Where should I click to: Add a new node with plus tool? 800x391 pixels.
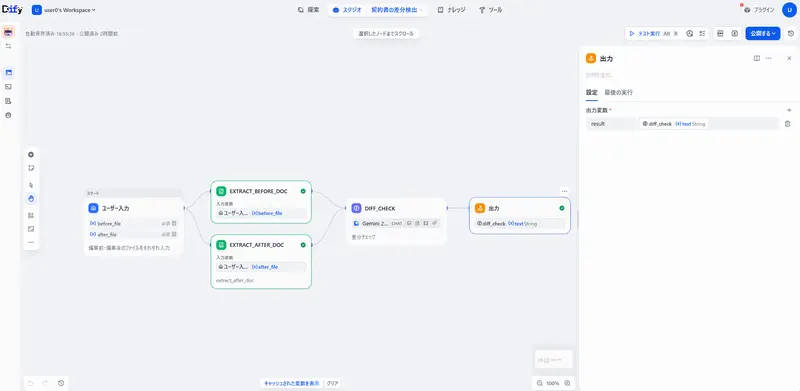31,154
